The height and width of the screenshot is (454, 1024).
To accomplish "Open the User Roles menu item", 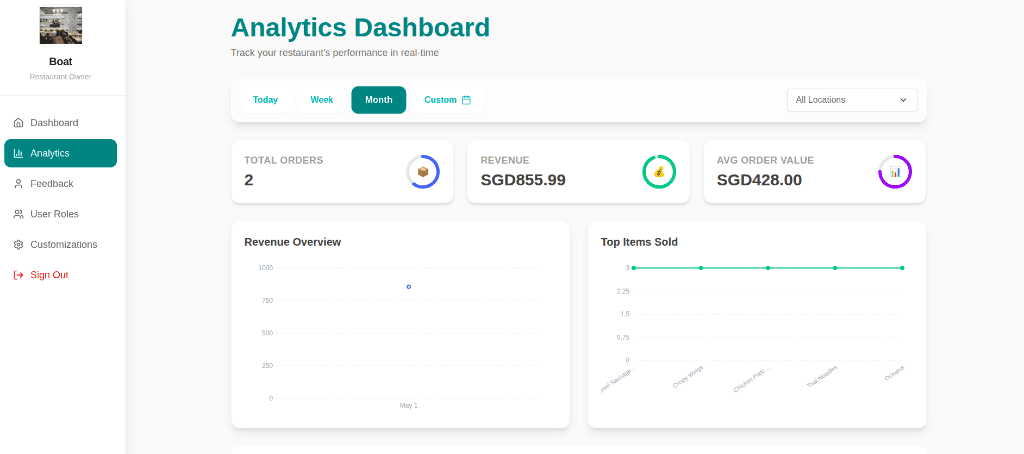I will [x=61, y=214].
